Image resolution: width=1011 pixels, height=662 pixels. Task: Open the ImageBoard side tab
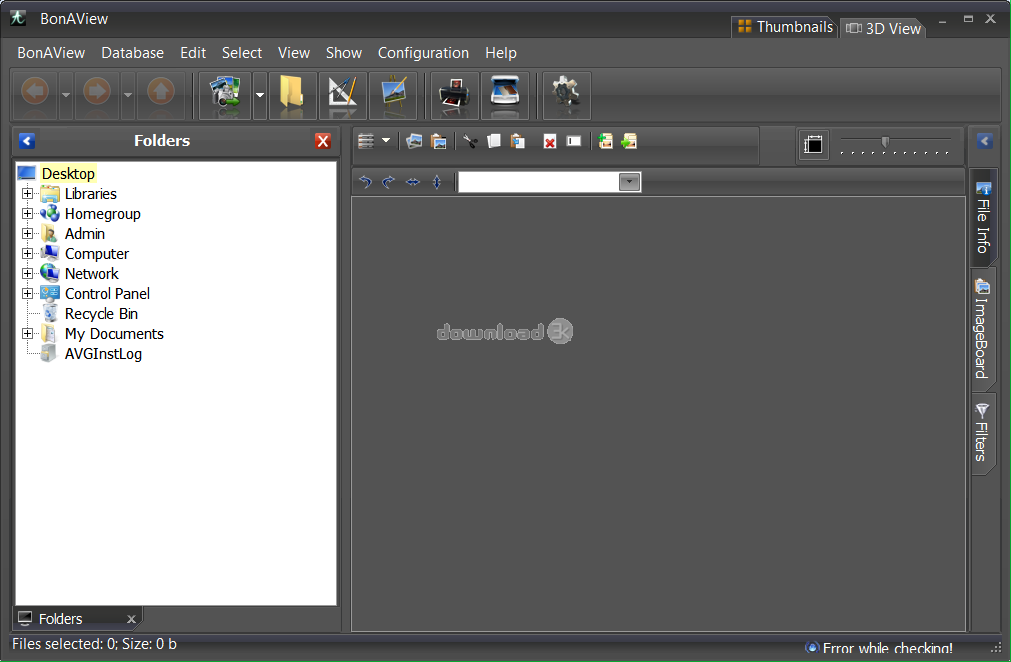981,329
